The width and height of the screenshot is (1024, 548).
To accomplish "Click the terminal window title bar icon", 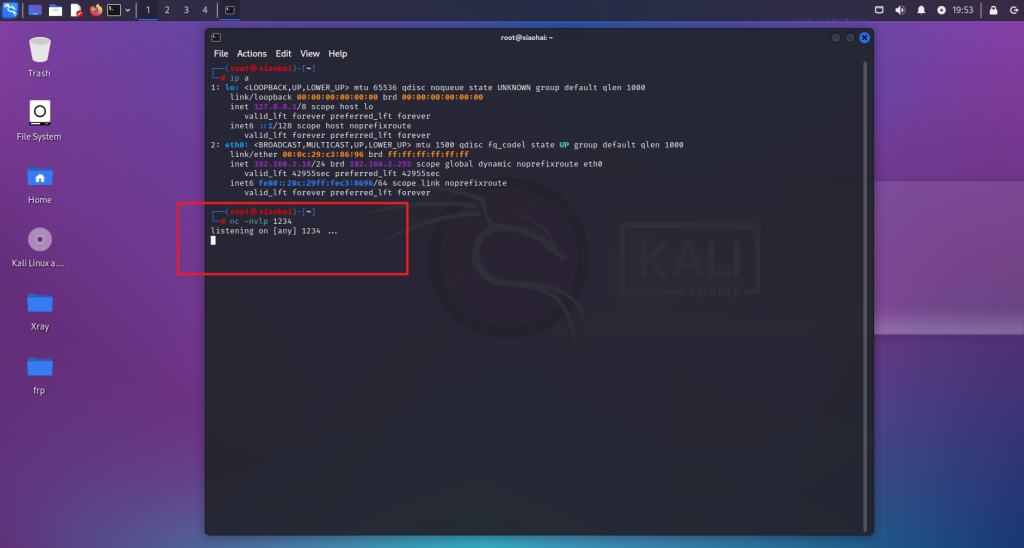I will [x=216, y=38].
